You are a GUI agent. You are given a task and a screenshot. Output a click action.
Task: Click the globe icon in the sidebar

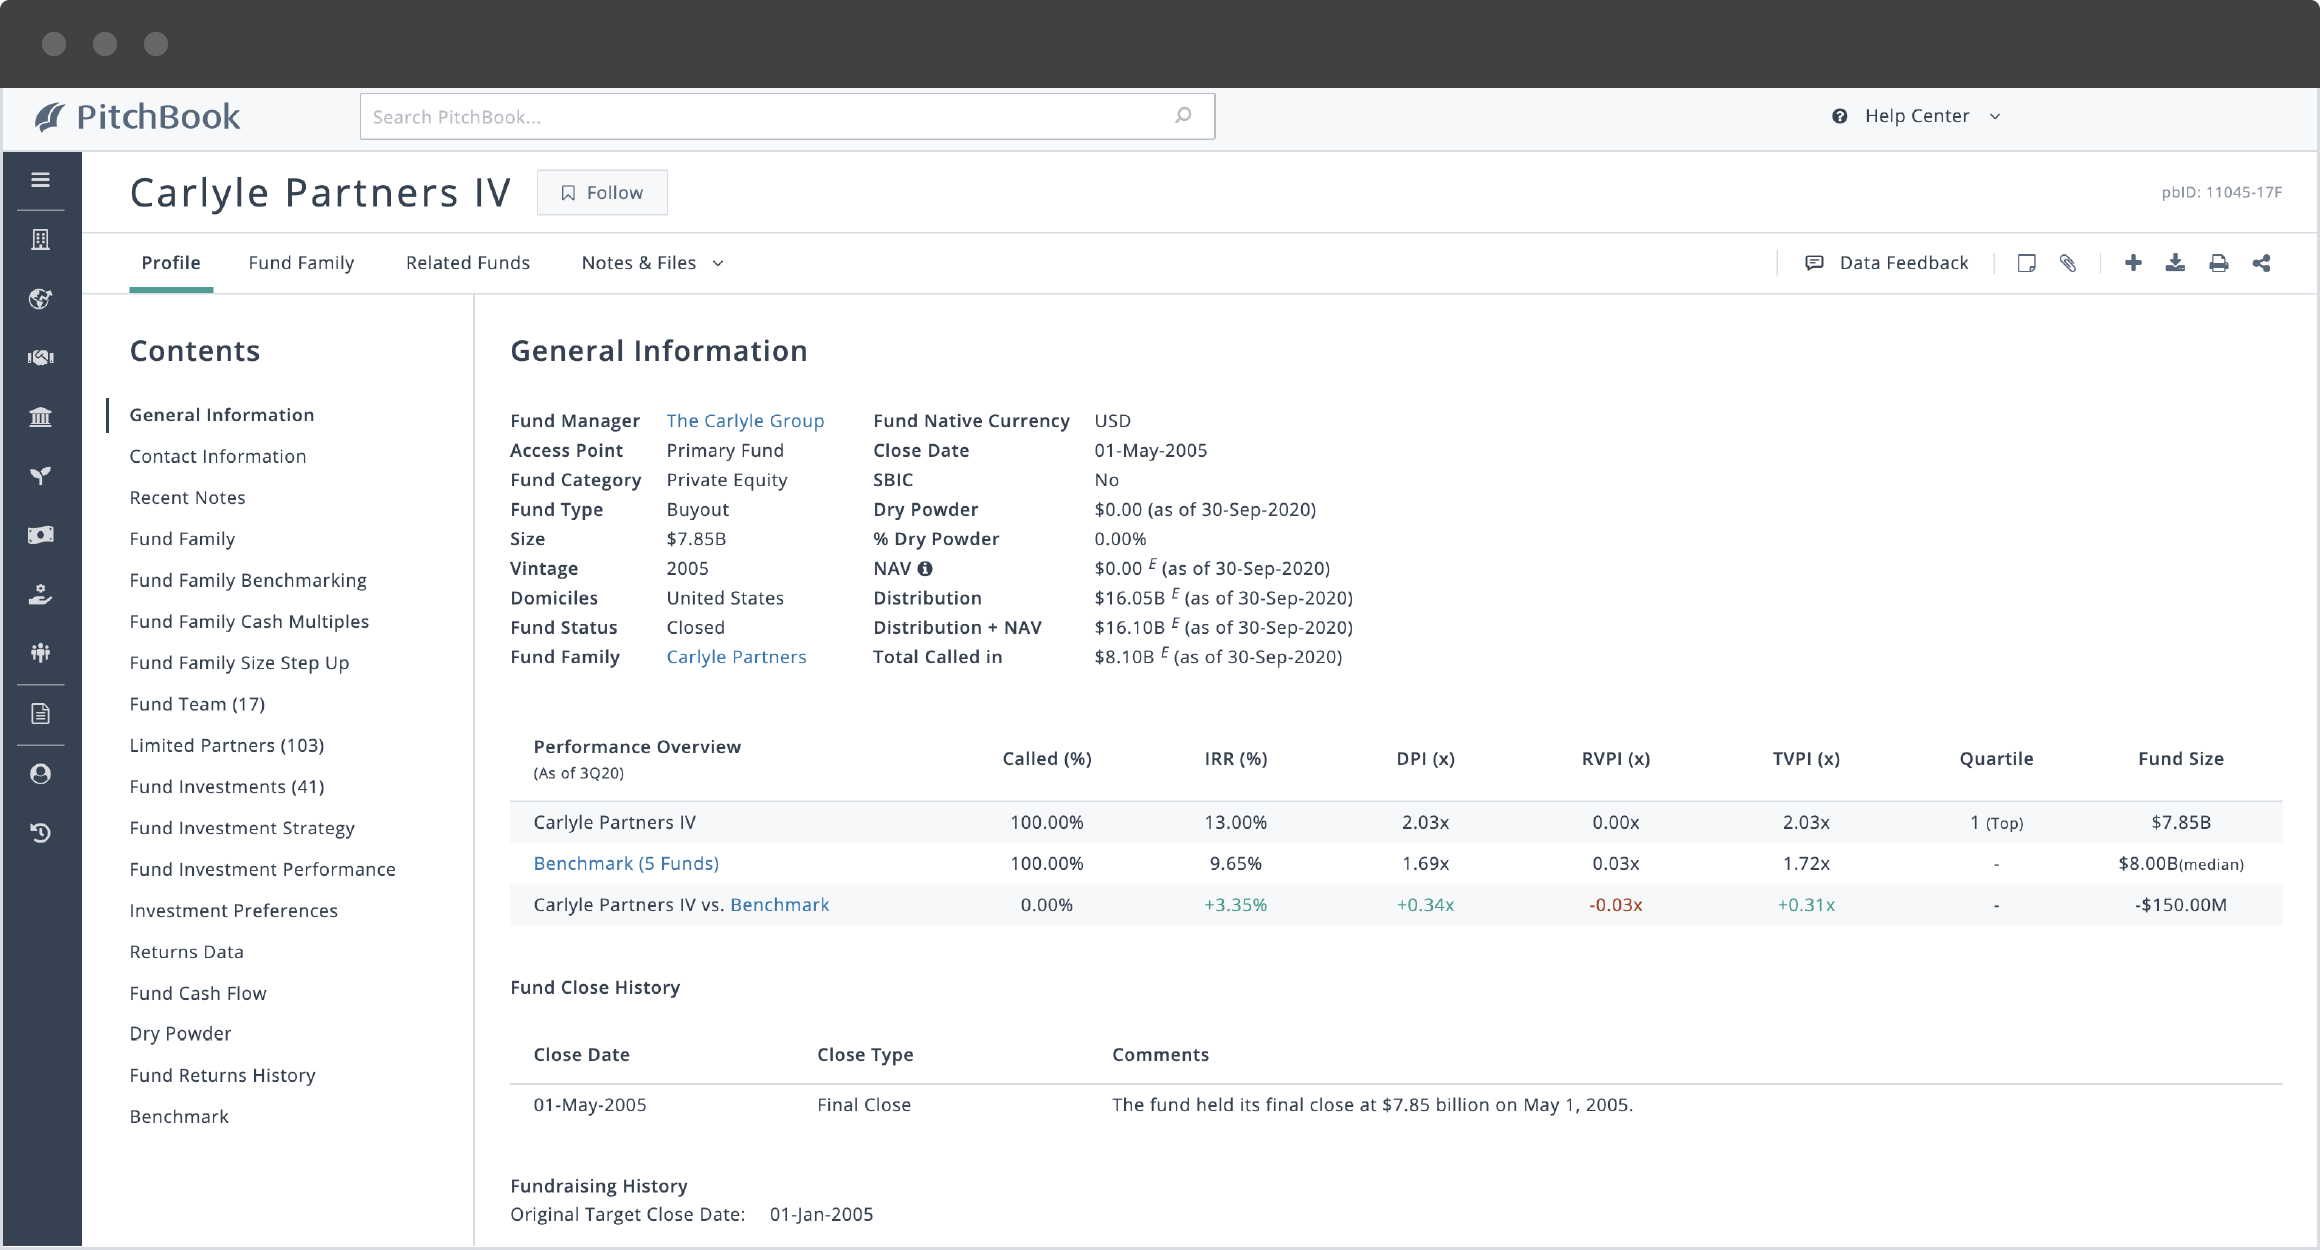coord(40,298)
